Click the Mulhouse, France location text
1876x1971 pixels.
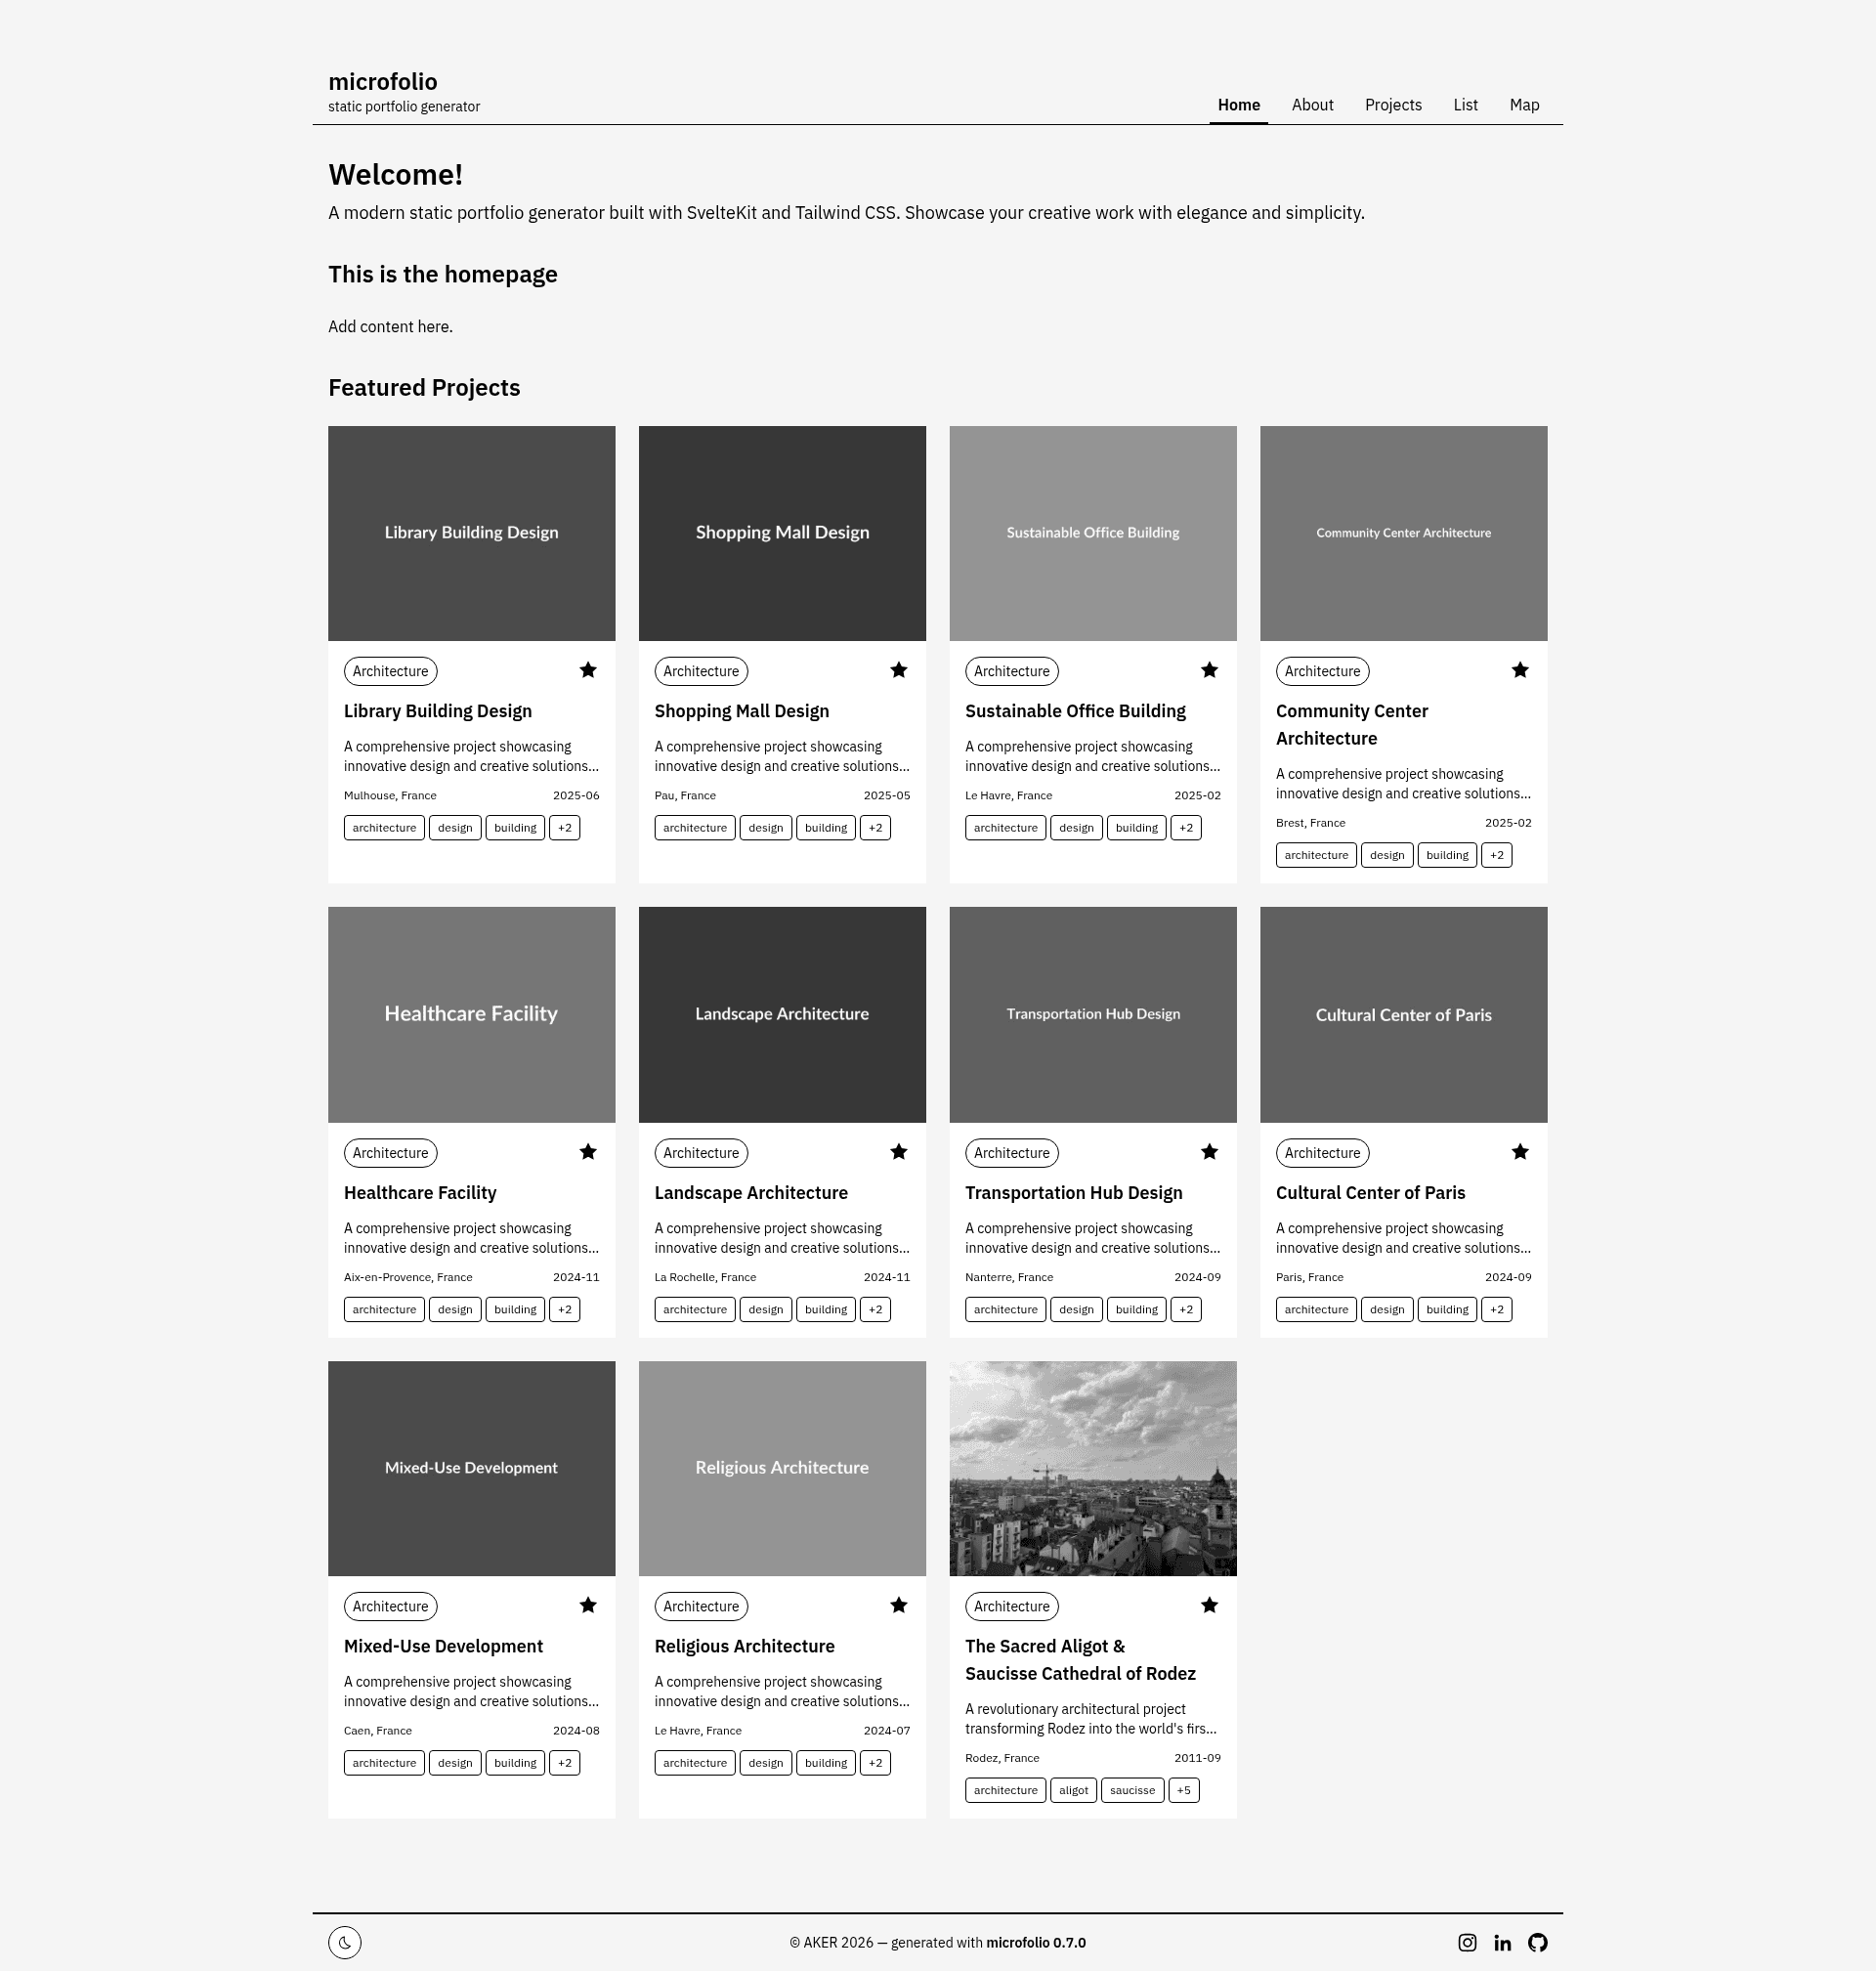click(x=390, y=796)
